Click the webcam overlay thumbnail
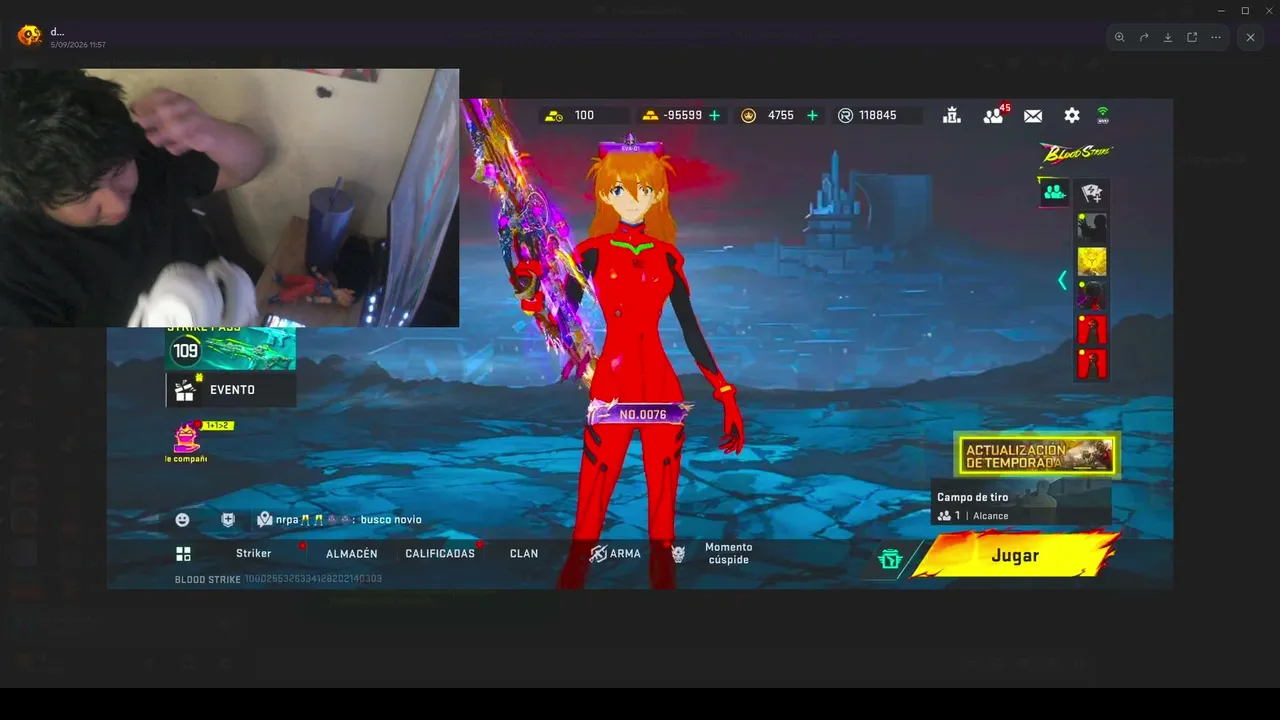 [230, 197]
